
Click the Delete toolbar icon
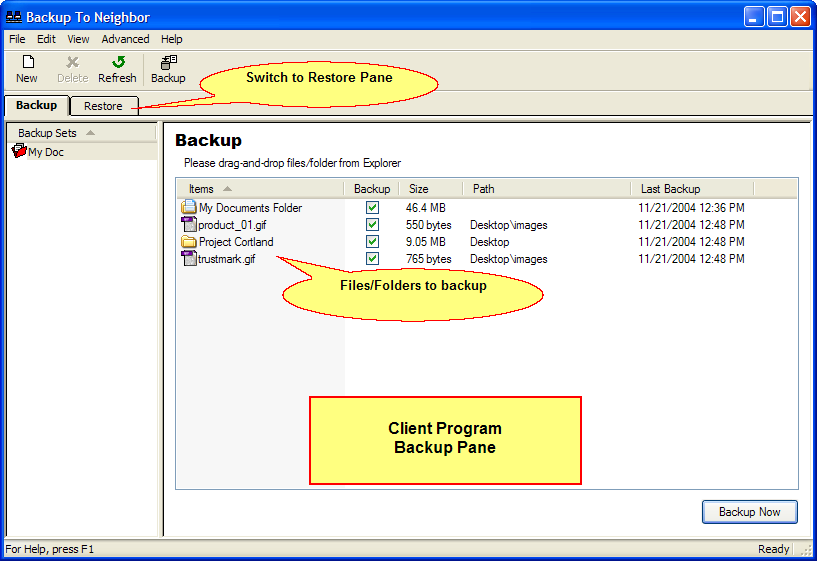(72, 63)
